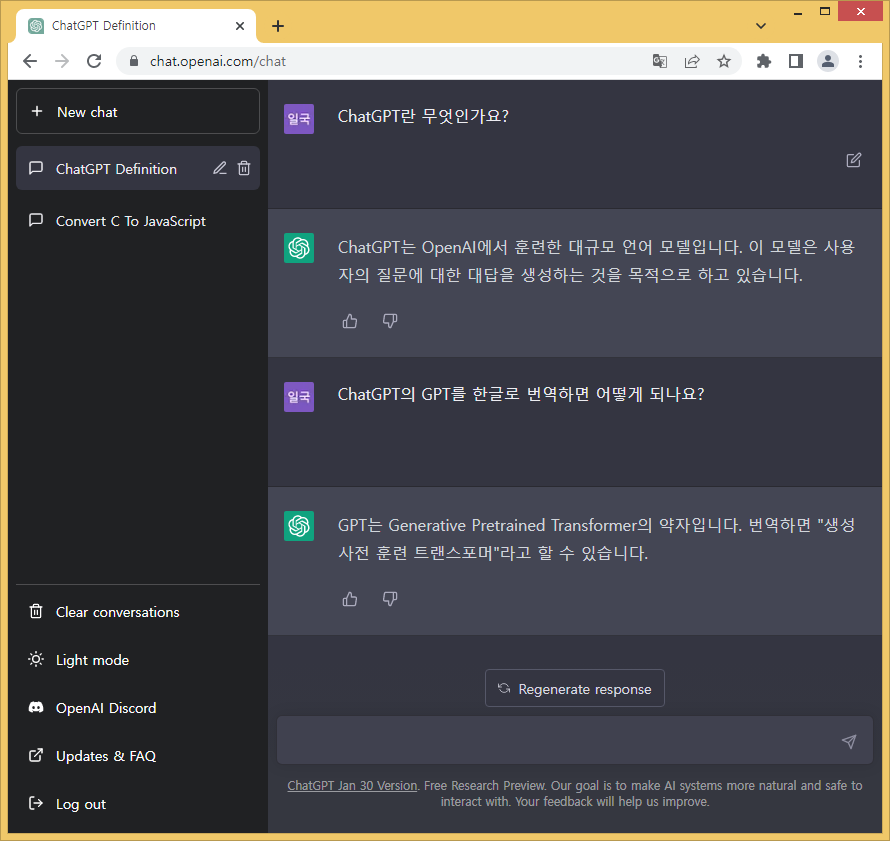Click Log out
The image size is (890, 841).
138,804
